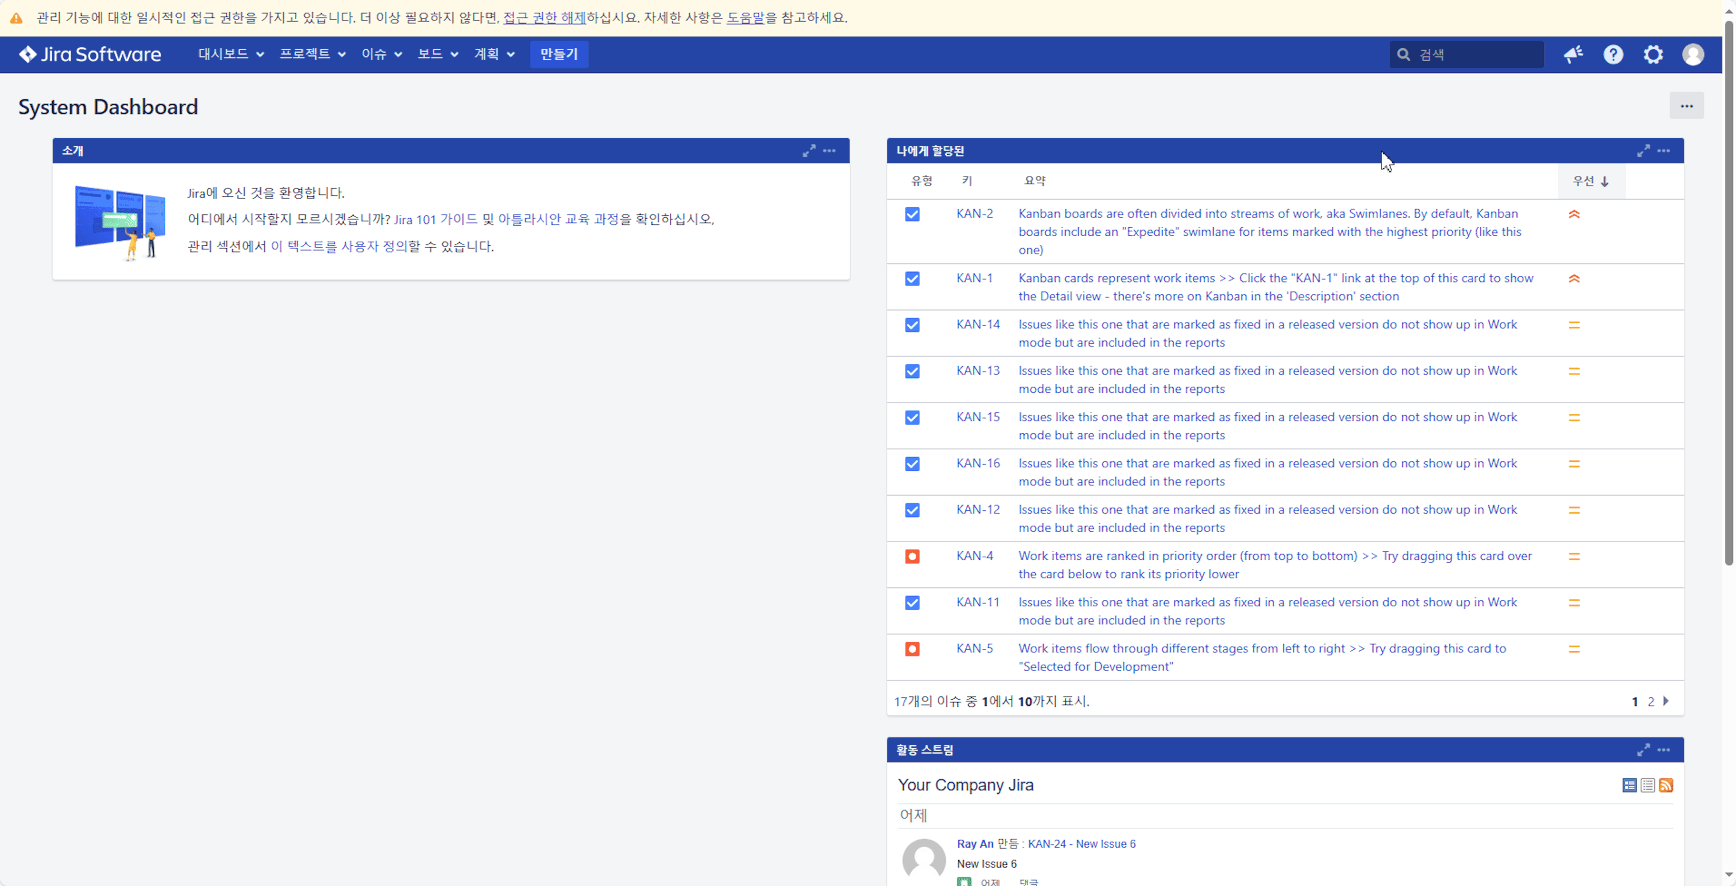Click the next page arrow

point(1666,702)
